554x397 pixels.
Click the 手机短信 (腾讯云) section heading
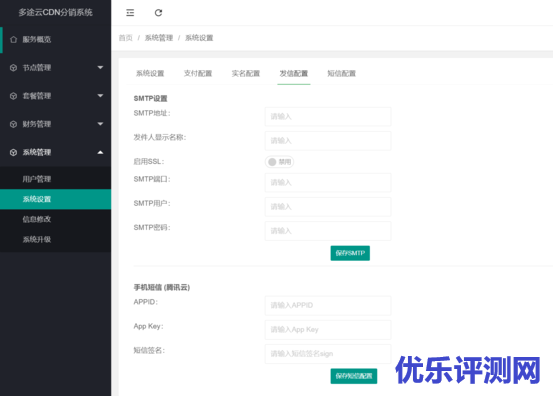point(162,288)
